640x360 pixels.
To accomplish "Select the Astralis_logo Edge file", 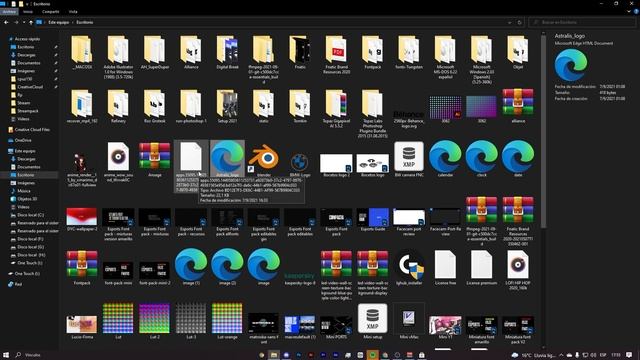I will point(227,157).
